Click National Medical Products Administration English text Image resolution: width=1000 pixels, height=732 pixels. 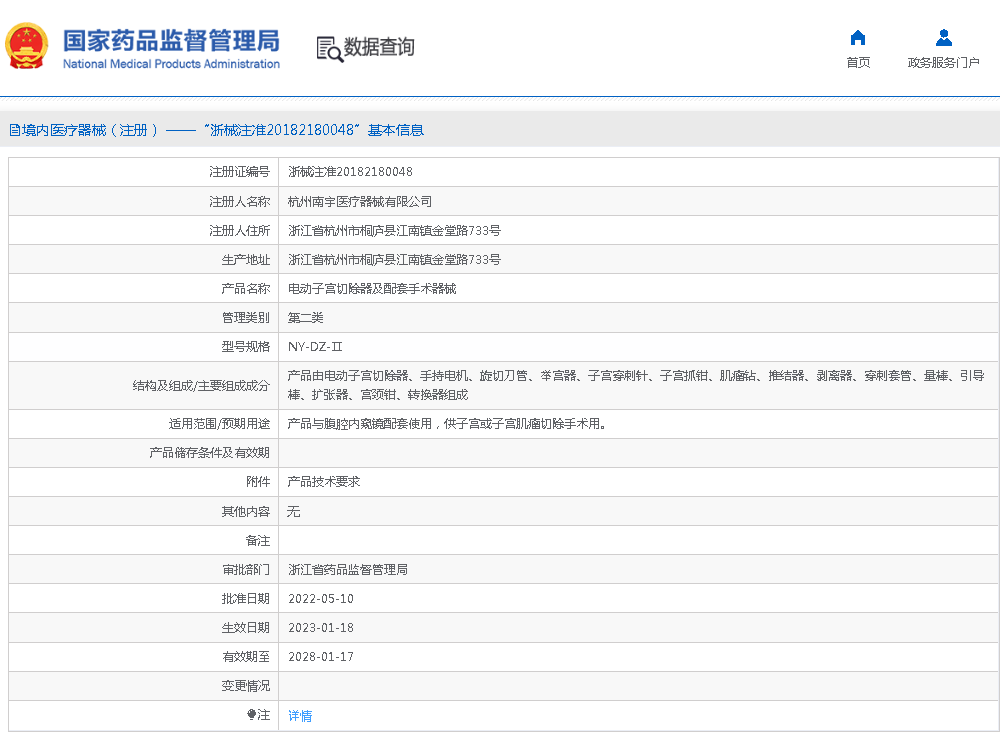171,64
